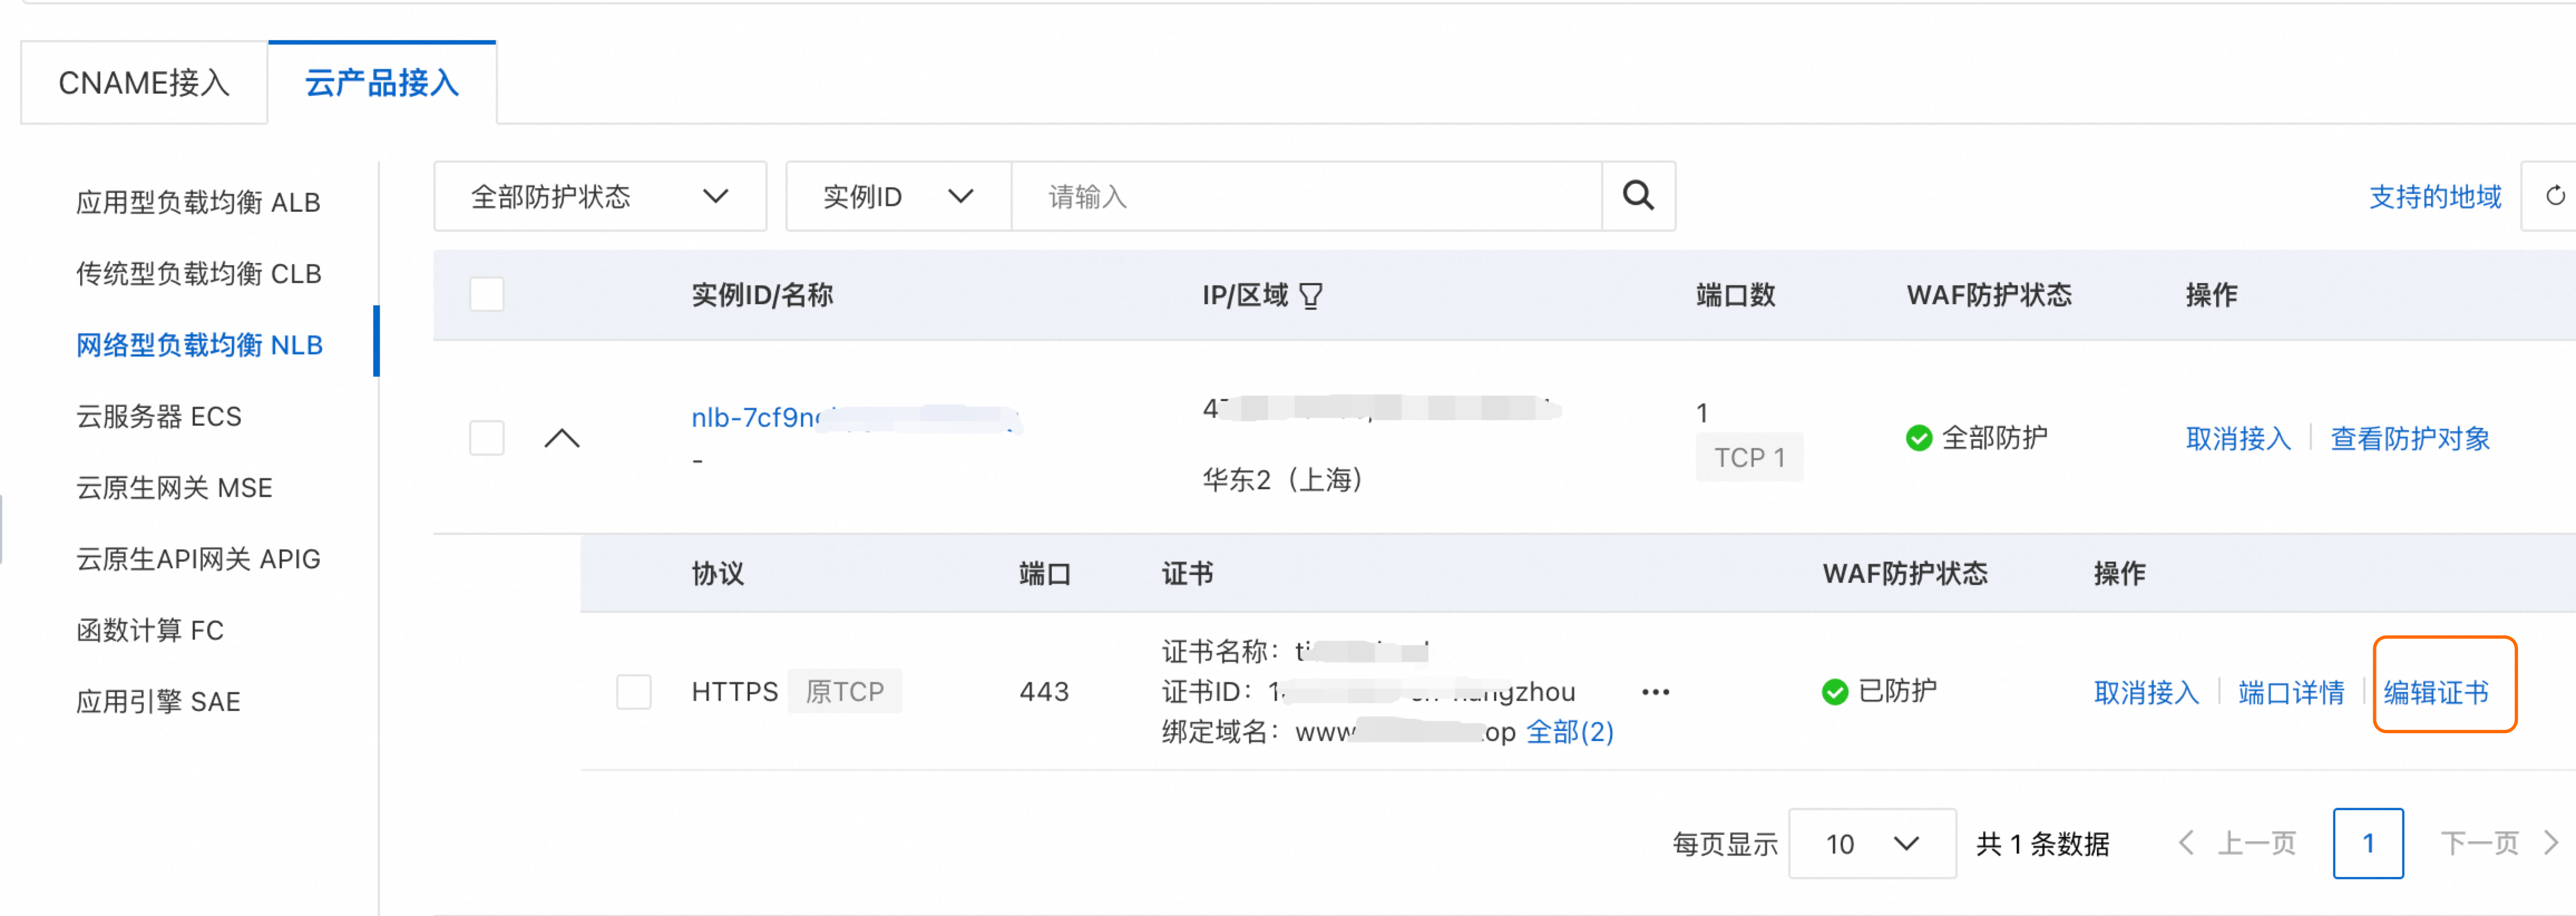Viewport: 2576px width, 916px height.
Task: Click the previous page arrow icon
Action: pyautogui.click(x=2187, y=843)
